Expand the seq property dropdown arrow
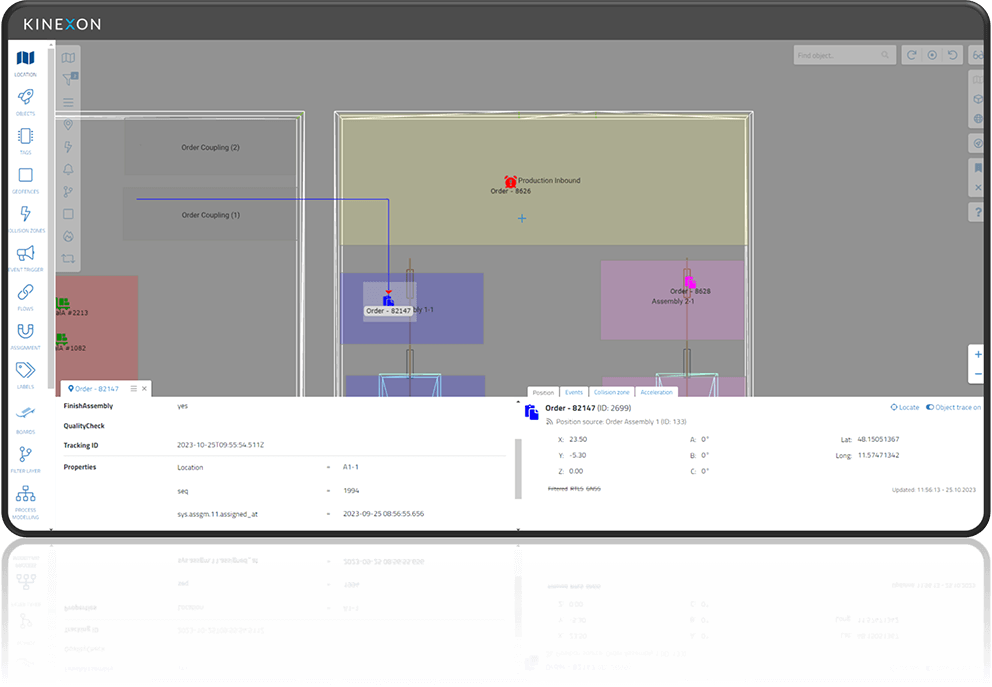992x687 pixels. point(328,491)
